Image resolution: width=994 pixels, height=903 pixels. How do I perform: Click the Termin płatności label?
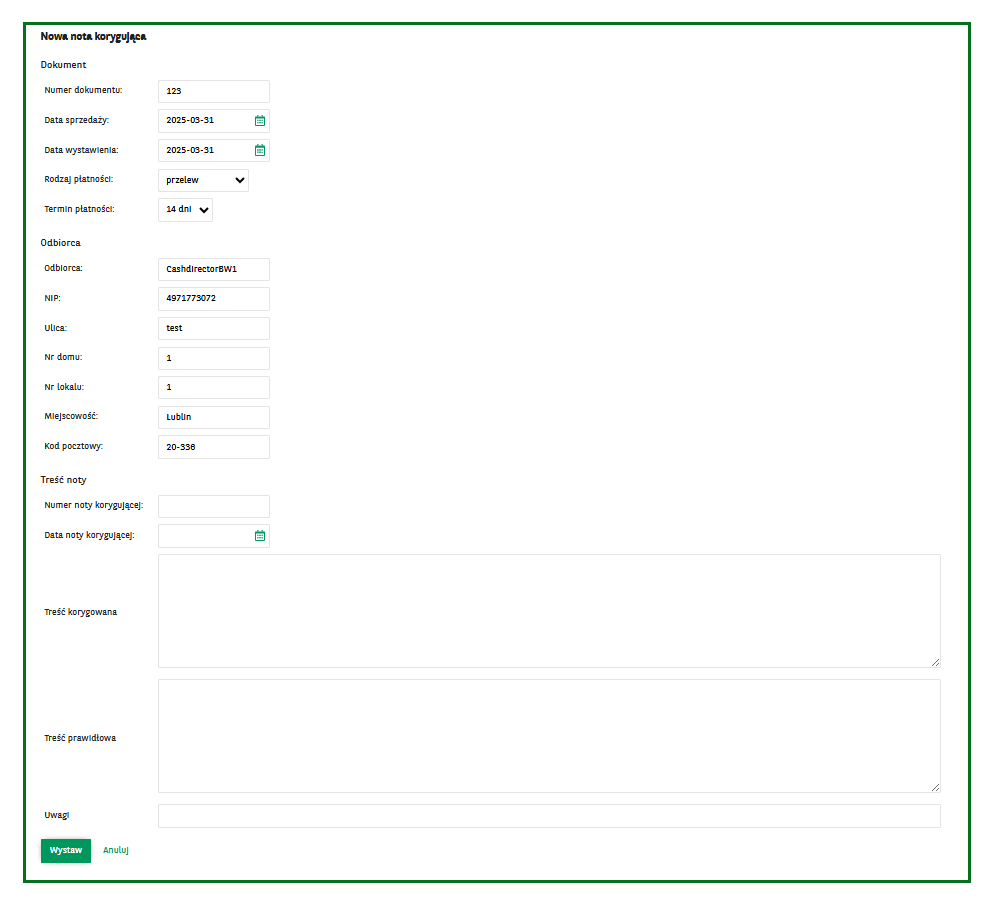click(x=79, y=209)
